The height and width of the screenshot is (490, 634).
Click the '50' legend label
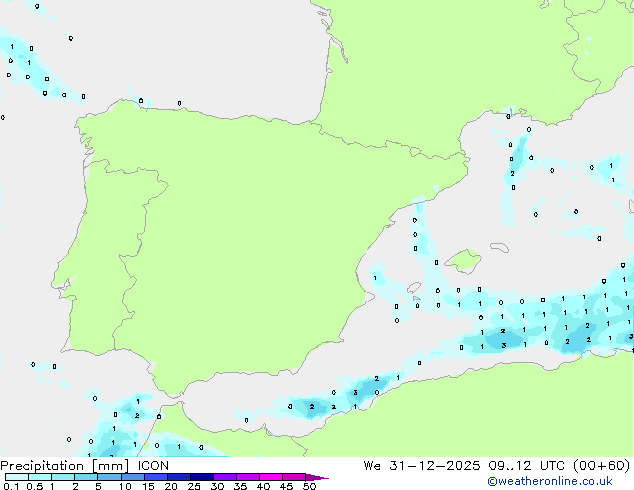310,486
